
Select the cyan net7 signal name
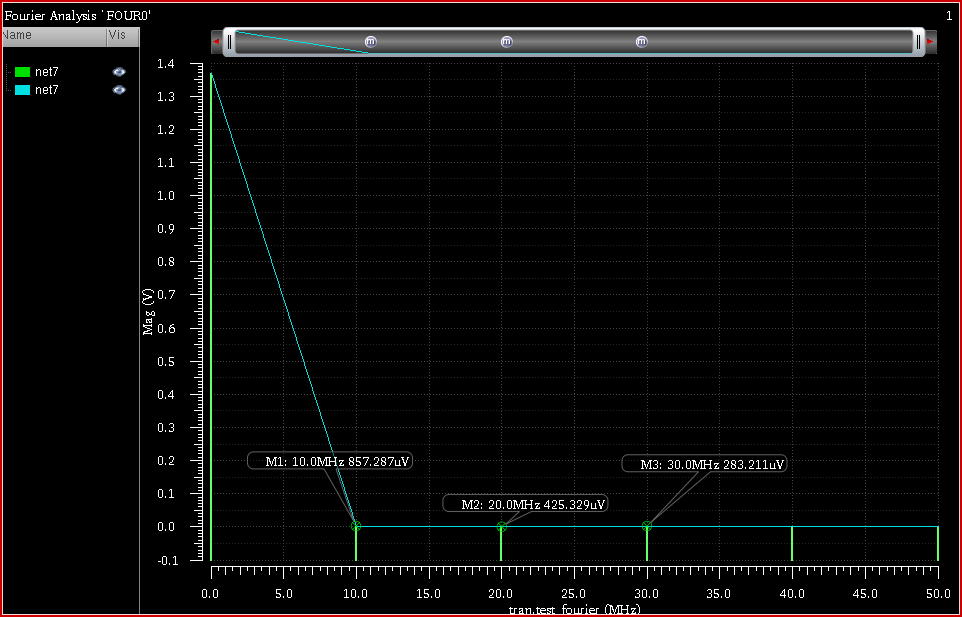point(47,90)
